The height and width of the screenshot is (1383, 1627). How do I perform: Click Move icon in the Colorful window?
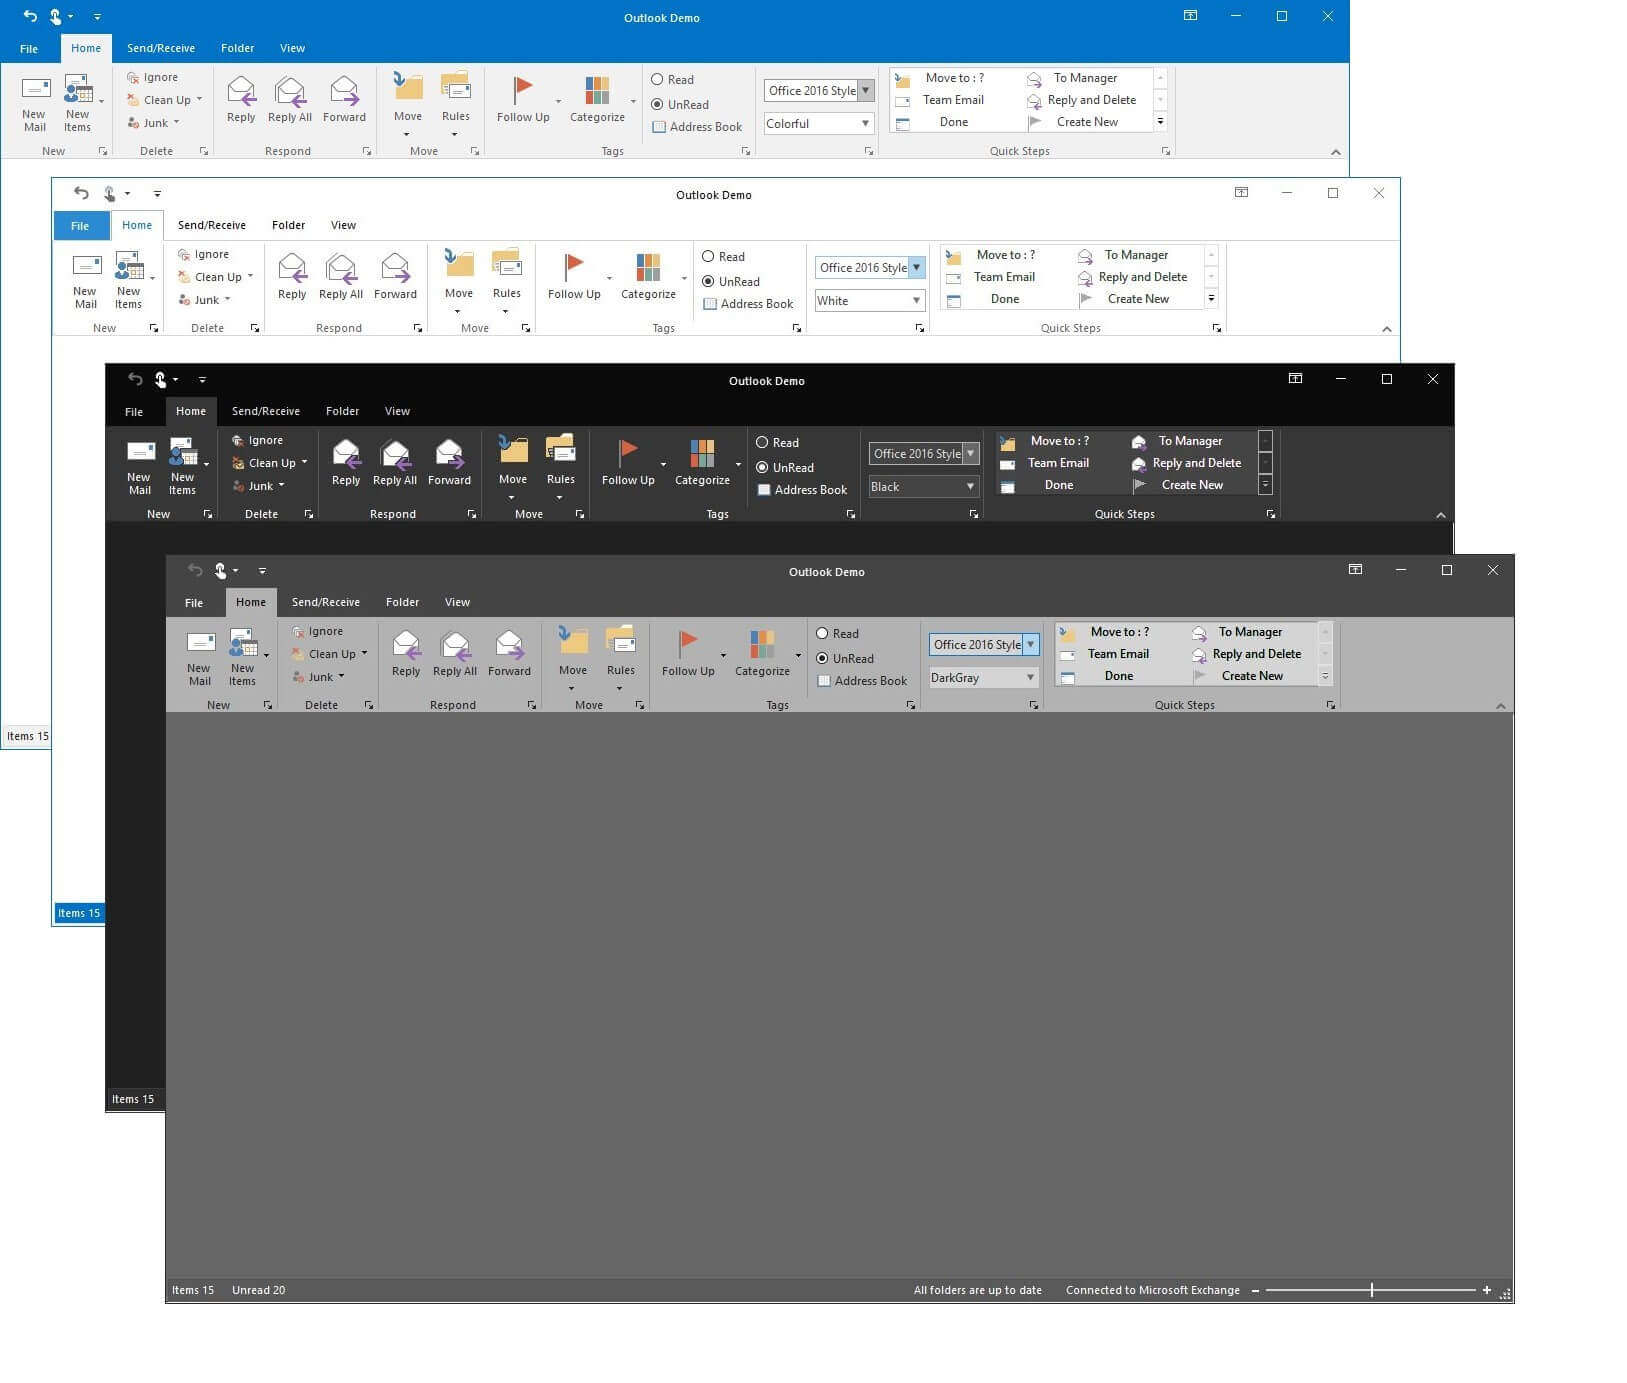(x=408, y=88)
